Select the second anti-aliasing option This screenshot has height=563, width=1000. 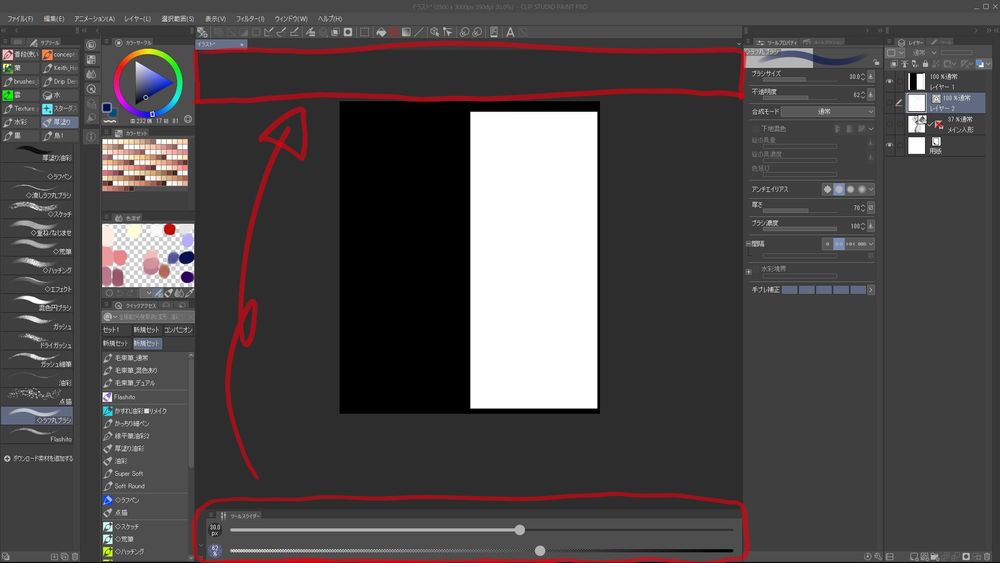pyautogui.click(x=839, y=189)
